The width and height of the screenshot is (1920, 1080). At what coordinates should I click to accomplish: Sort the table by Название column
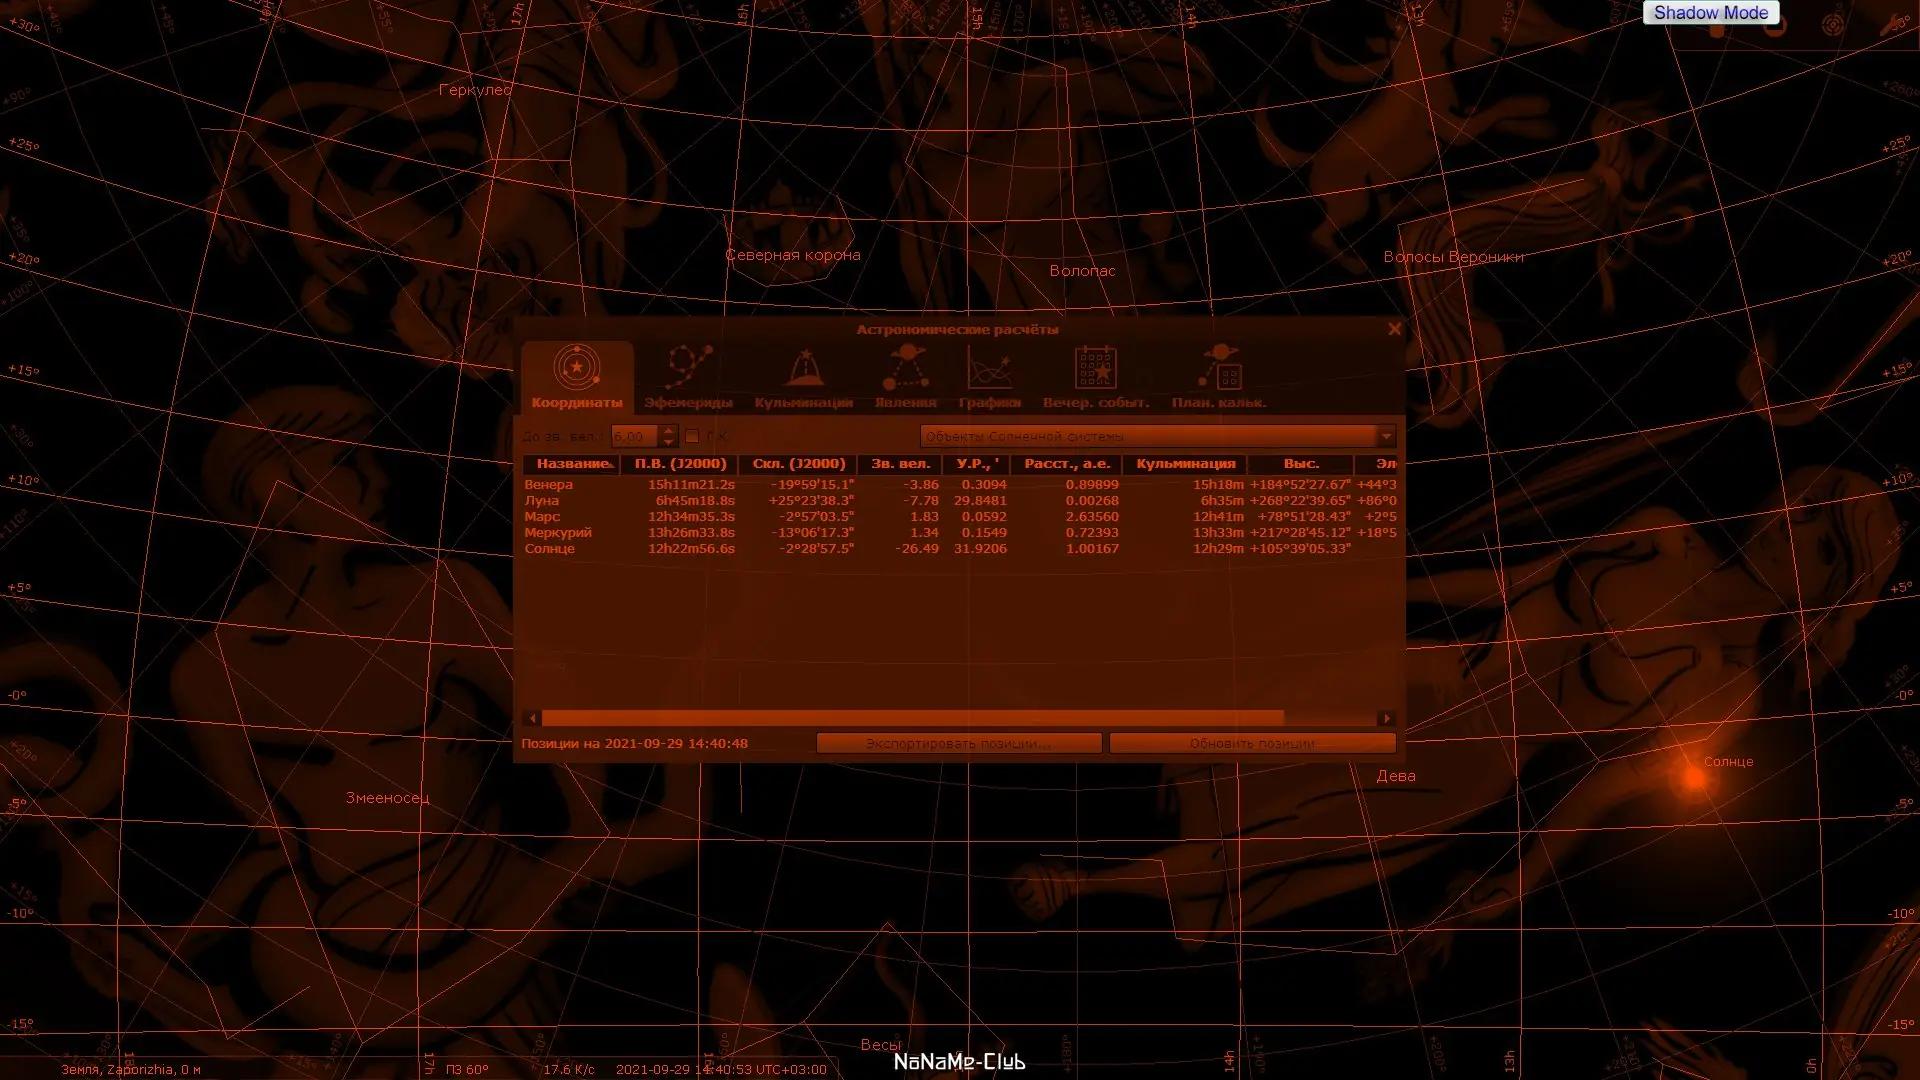click(x=571, y=464)
